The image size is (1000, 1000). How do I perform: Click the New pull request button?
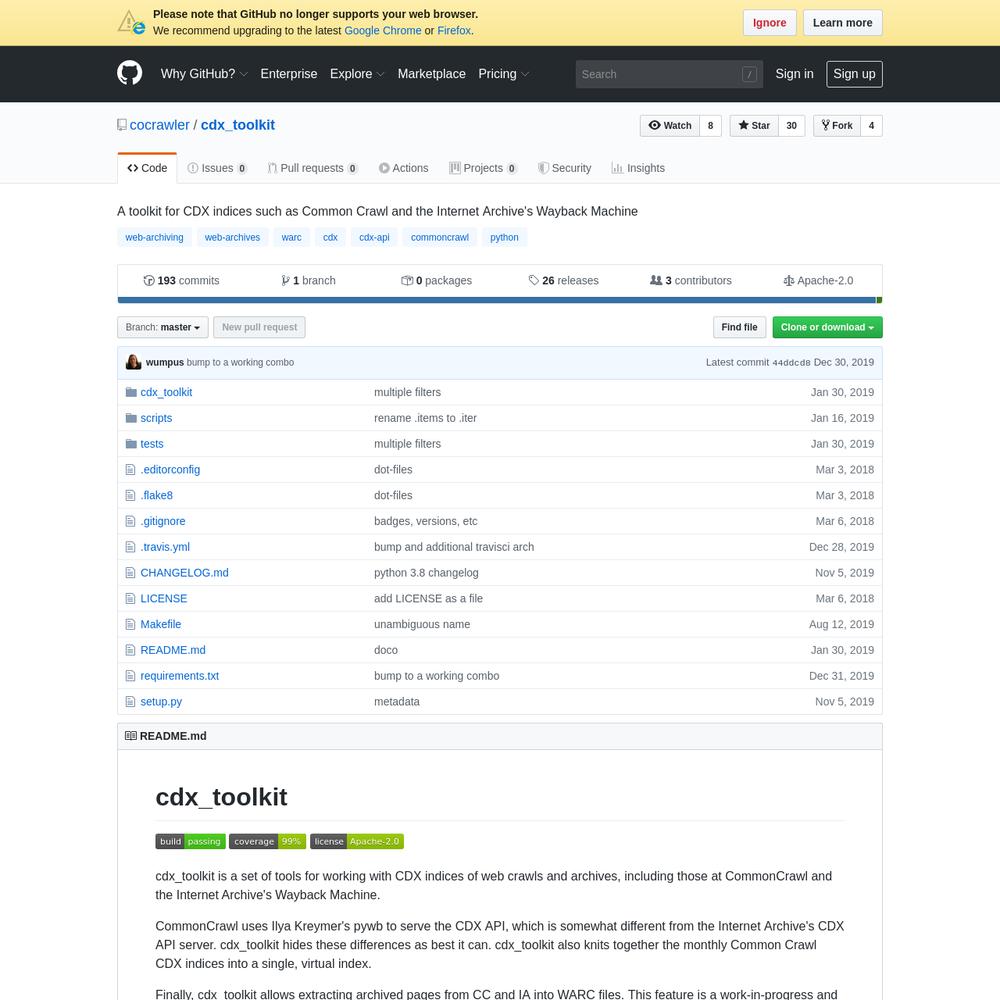259,327
